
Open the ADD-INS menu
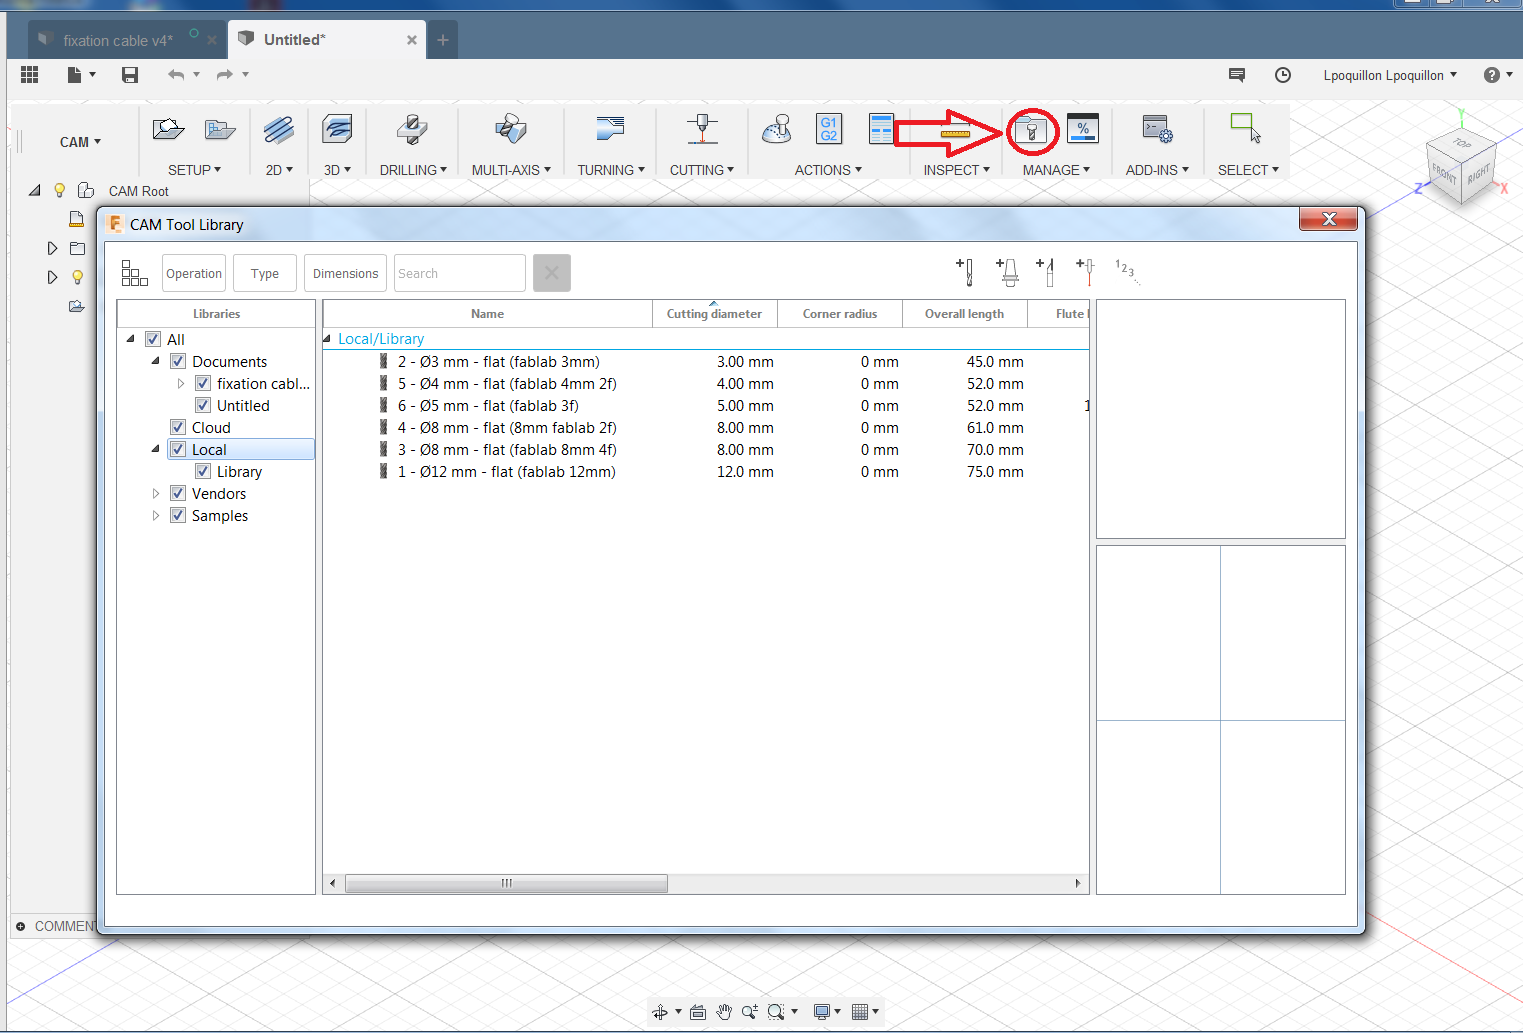[x=1157, y=170]
